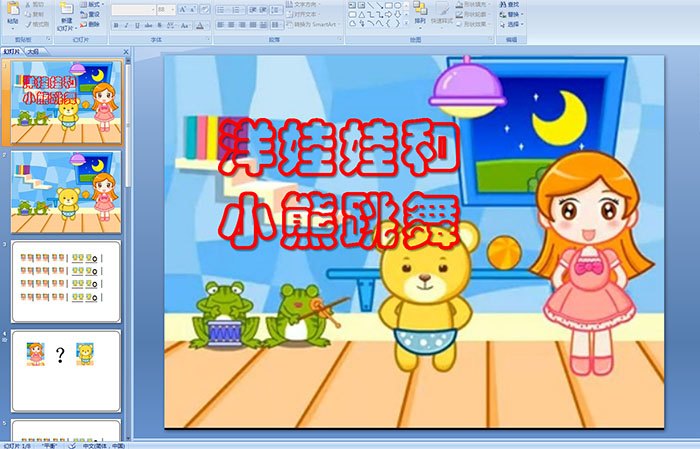700x449 pixels.
Task: Open Shape Outline (形状轮廓) color menu
Action: click(x=474, y=14)
